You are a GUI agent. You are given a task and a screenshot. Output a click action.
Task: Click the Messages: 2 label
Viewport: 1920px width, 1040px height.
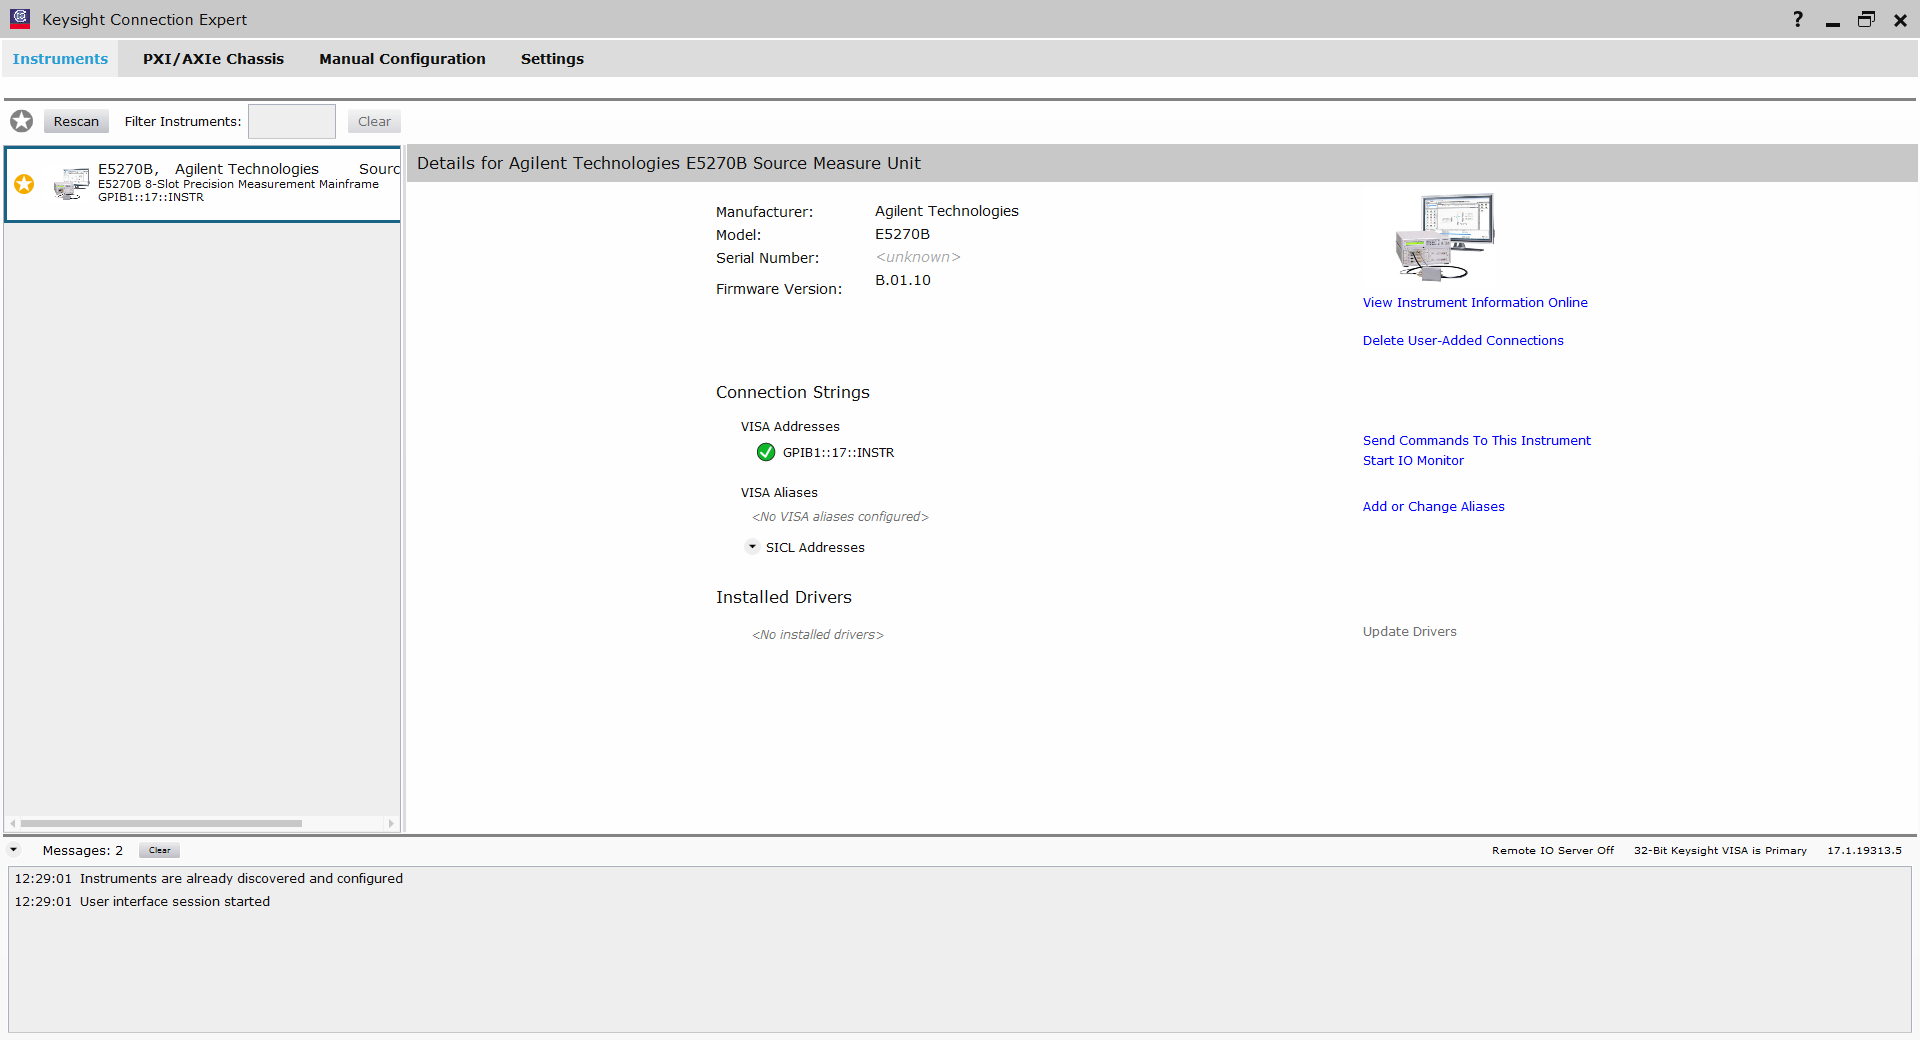point(83,850)
